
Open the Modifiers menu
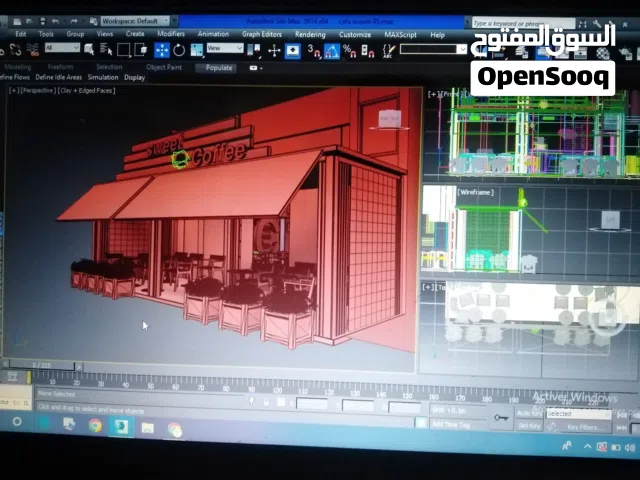[x=171, y=34]
